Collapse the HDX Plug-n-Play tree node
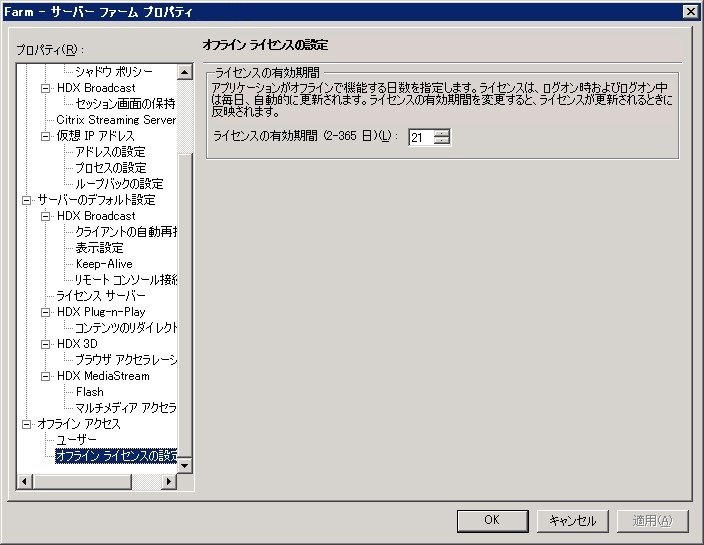704x545 pixels. coord(46,312)
